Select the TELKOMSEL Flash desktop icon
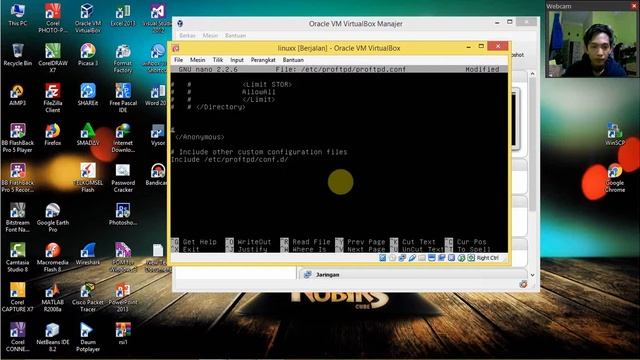The image size is (640, 360). click(x=88, y=178)
